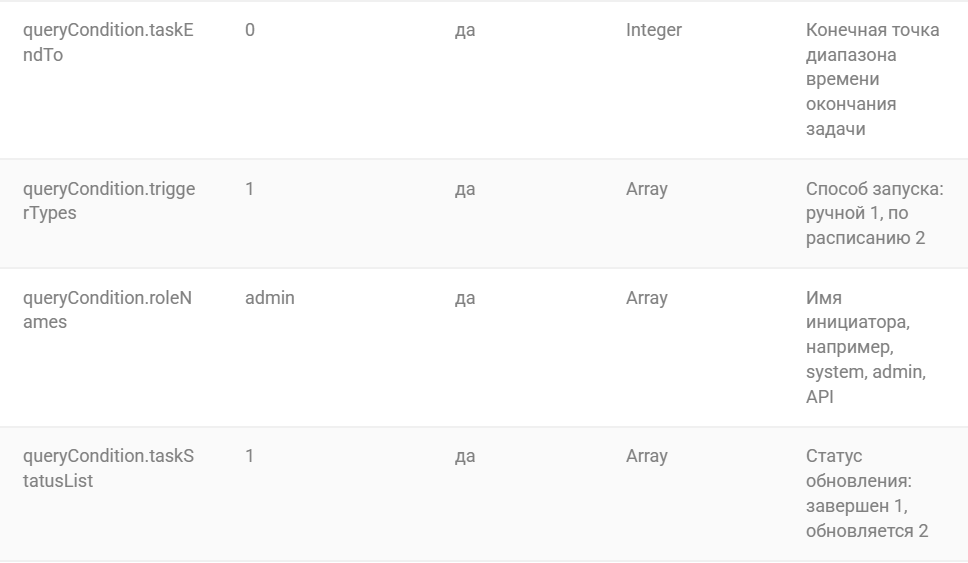The height and width of the screenshot is (563, 968).
Task: Click the Integer type cell
Action: point(654,30)
